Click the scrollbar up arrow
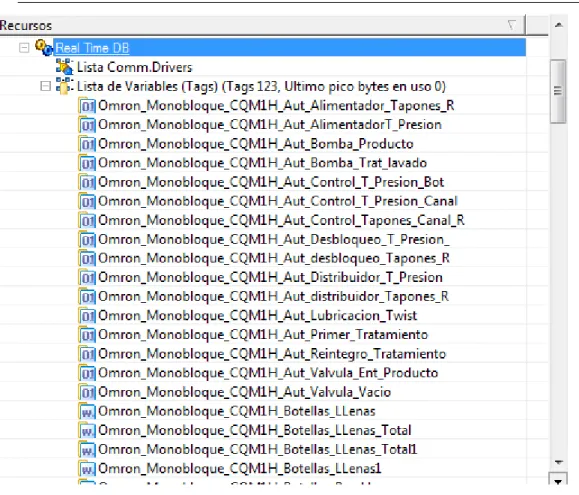Image resolution: width=579 pixels, height=495 pixels. pyautogui.click(x=559, y=25)
